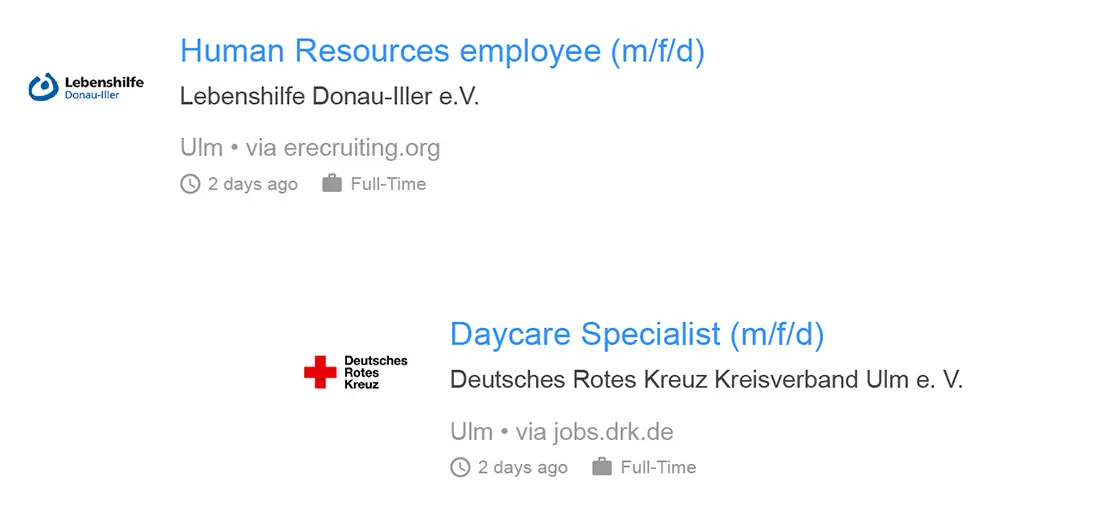Click the briefcase icon on the Daycare Specialist listing
1113x511 pixels.
[x=602, y=467]
